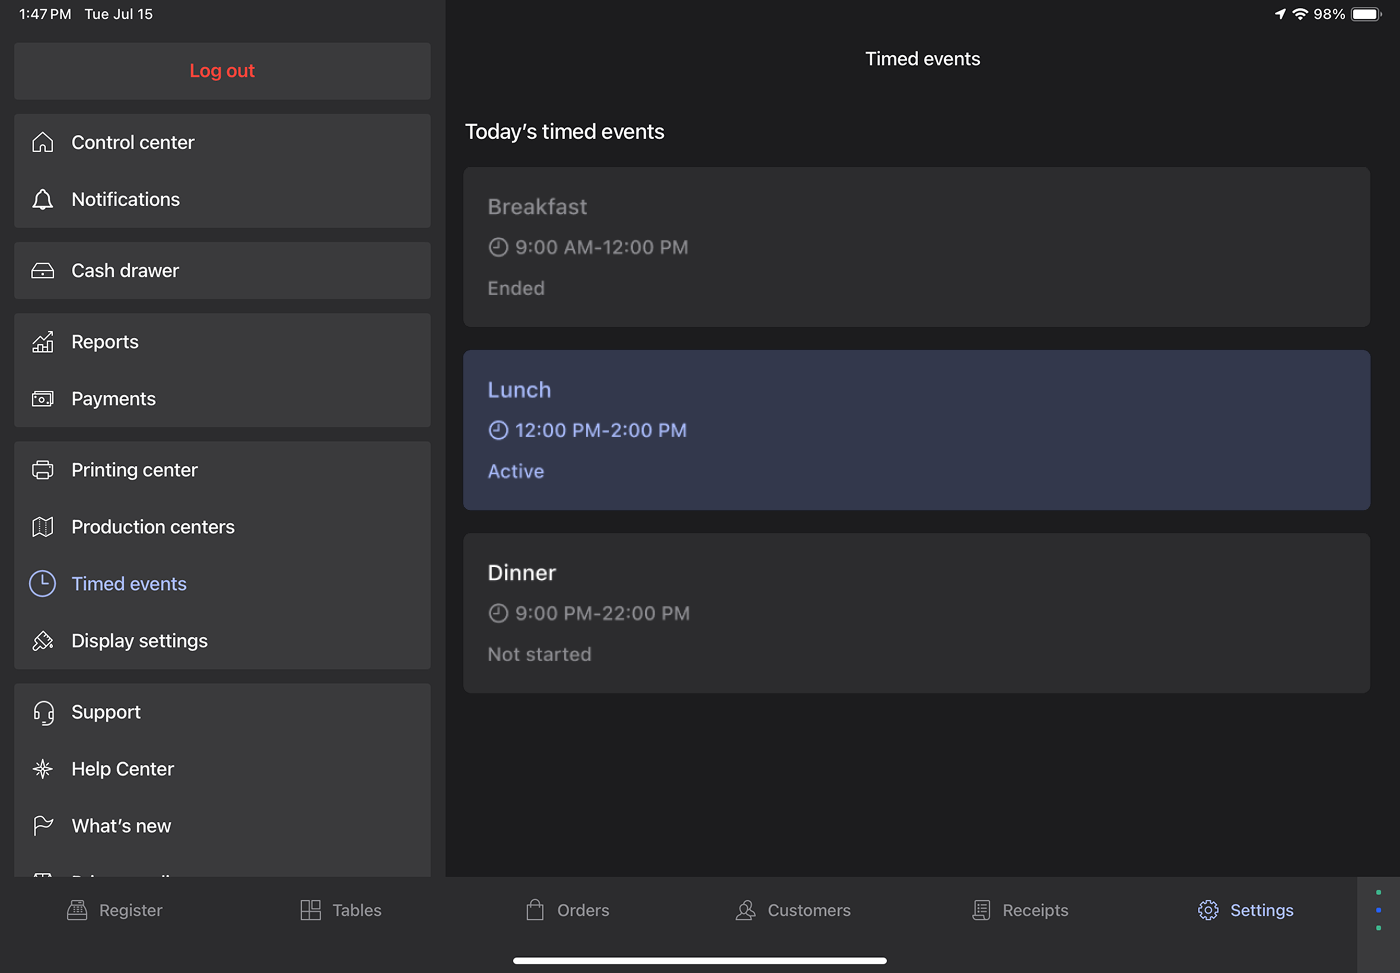1400x973 pixels.
Task: Click the Help Center compass icon
Action: tap(43, 769)
